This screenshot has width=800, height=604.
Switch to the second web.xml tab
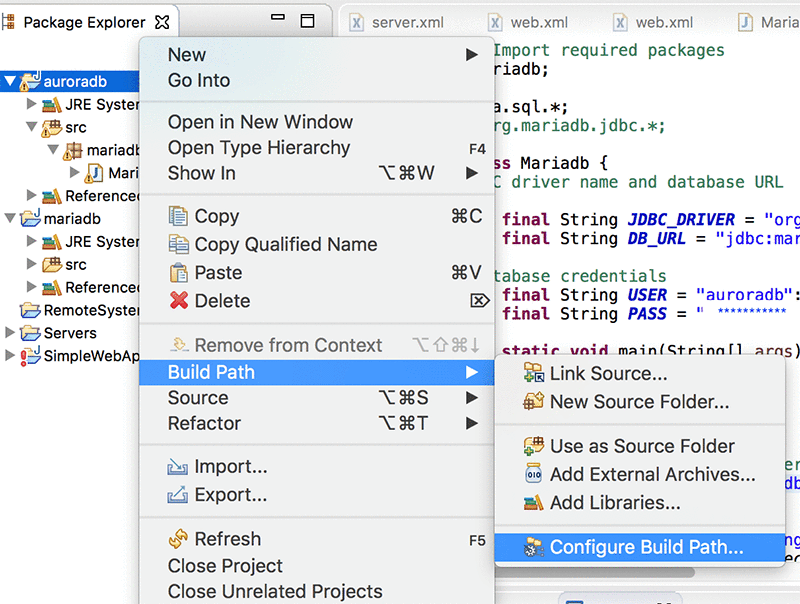(x=654, y=22)
